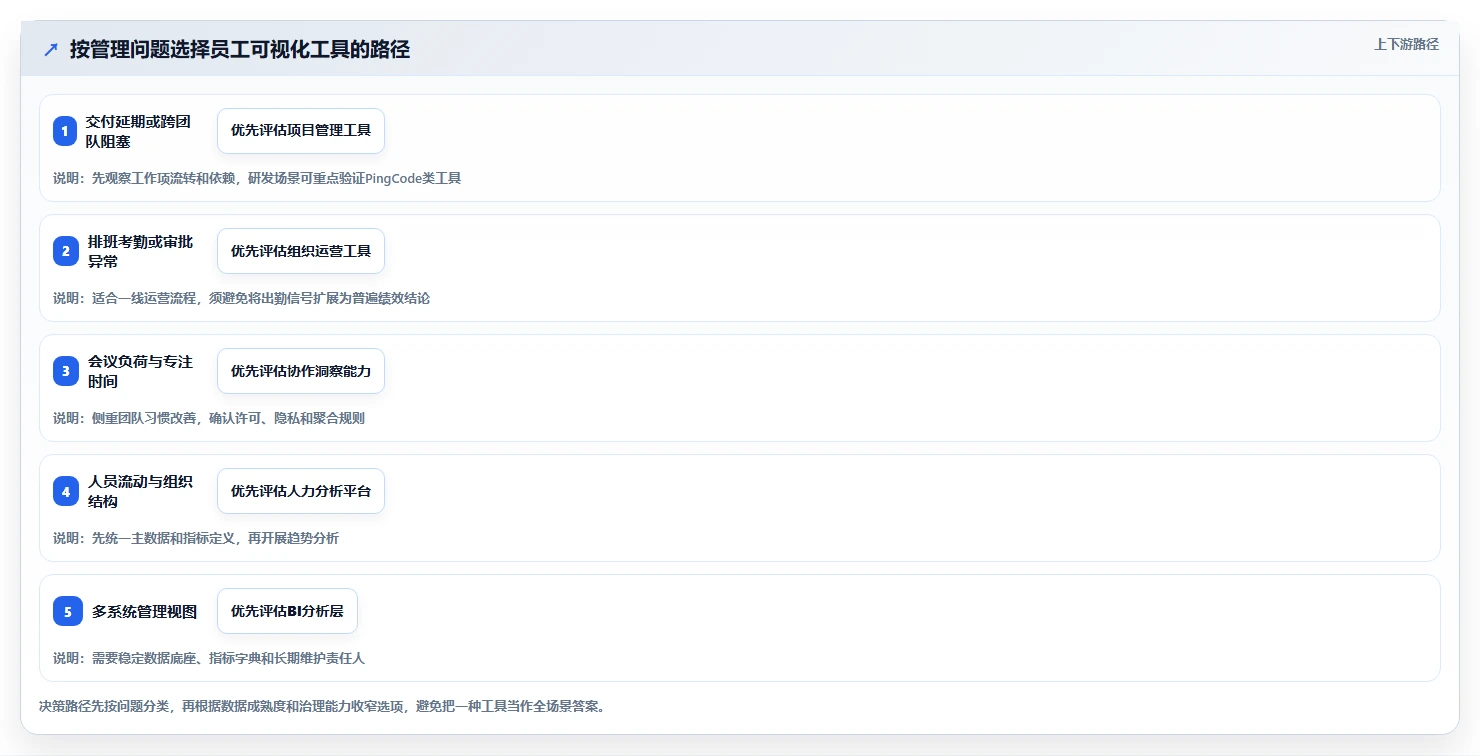The image size is (1480, 756).
Task: Click the arrow icon beside the title
Action: tap(51, 50)
